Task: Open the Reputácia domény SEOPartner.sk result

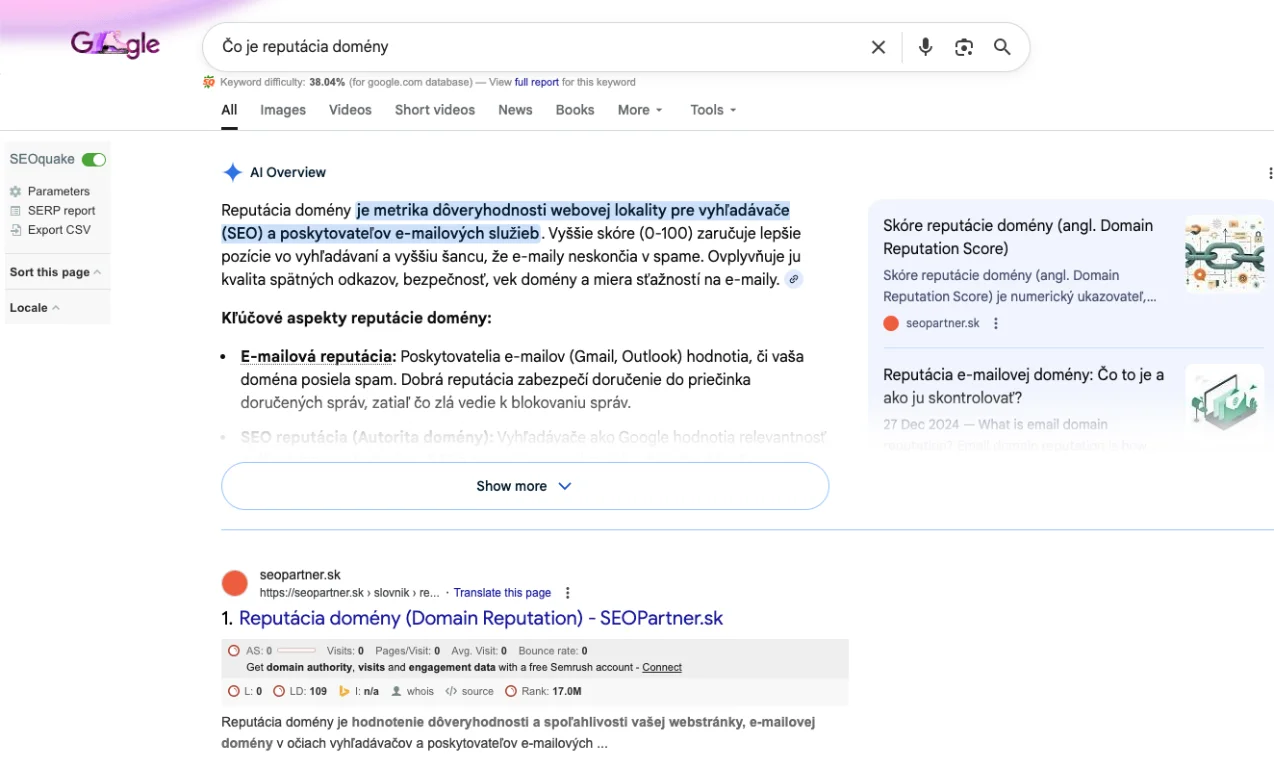Action: [480, 618]
